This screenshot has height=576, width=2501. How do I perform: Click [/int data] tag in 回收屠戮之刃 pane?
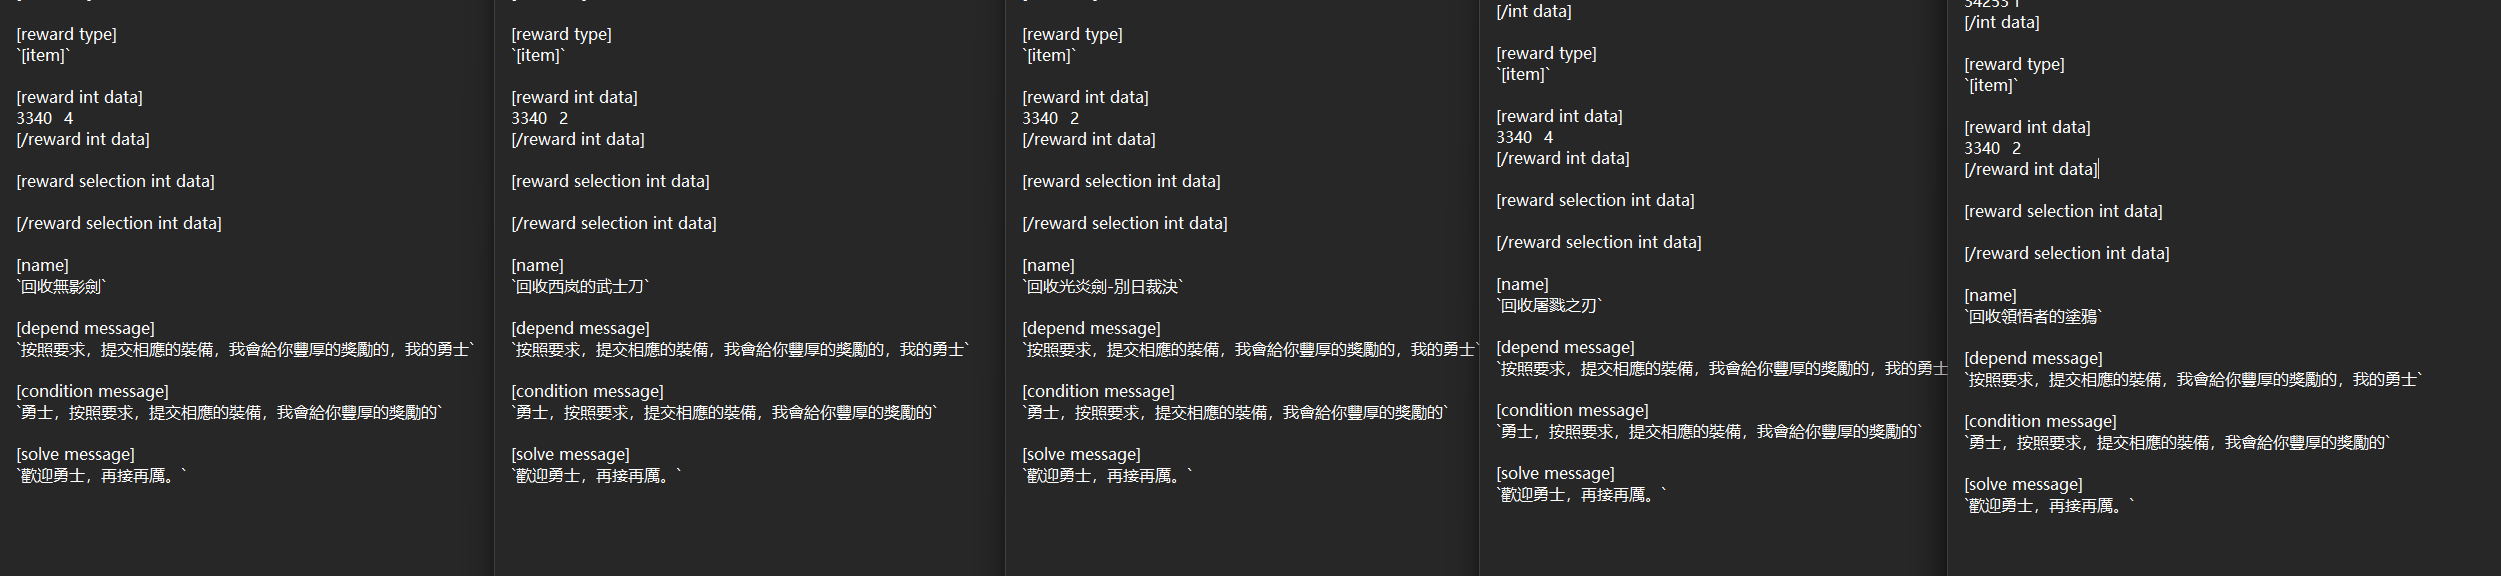pyautogui.click(x=1533, y=12)
